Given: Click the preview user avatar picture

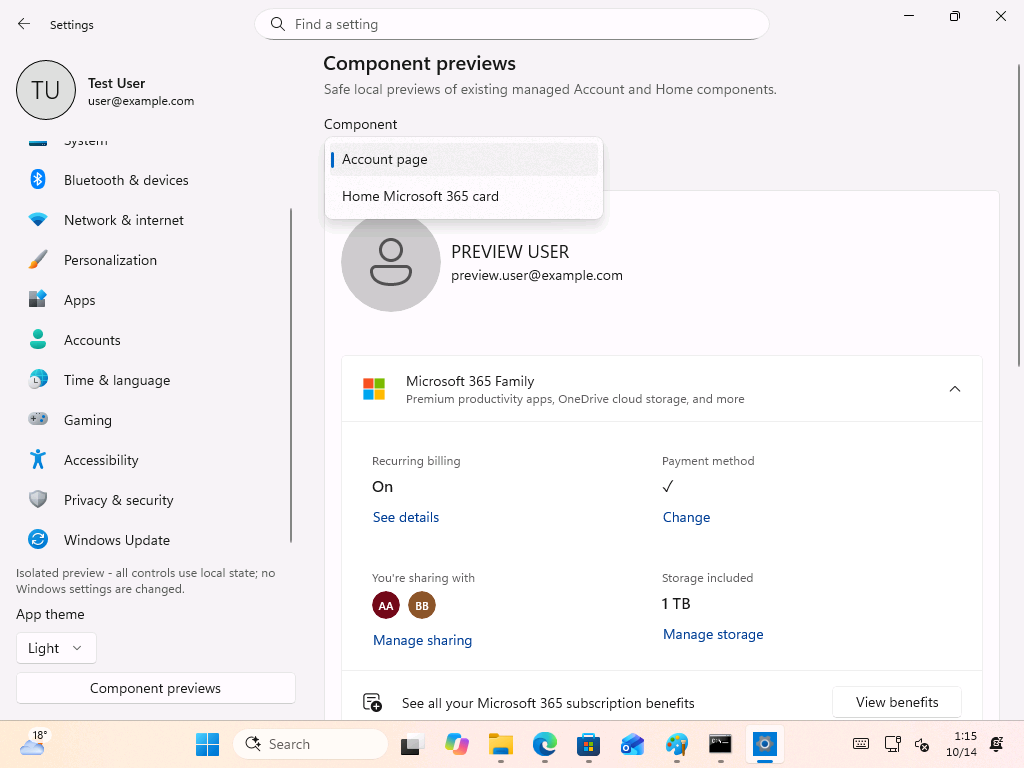Looking at the screenshot, I should (391, 262).
